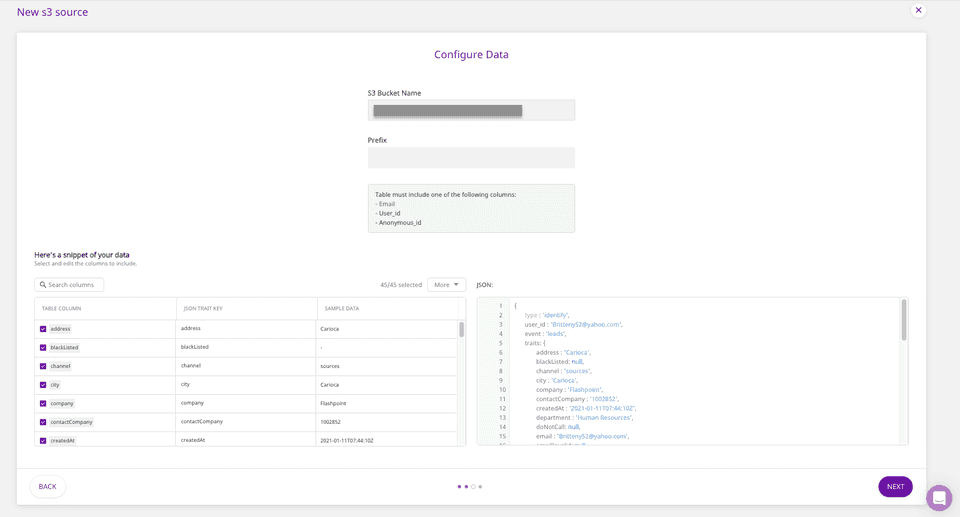Click the S3 Bucket Name field
Screen dimensions: 960x517
[x=471, y=110]
